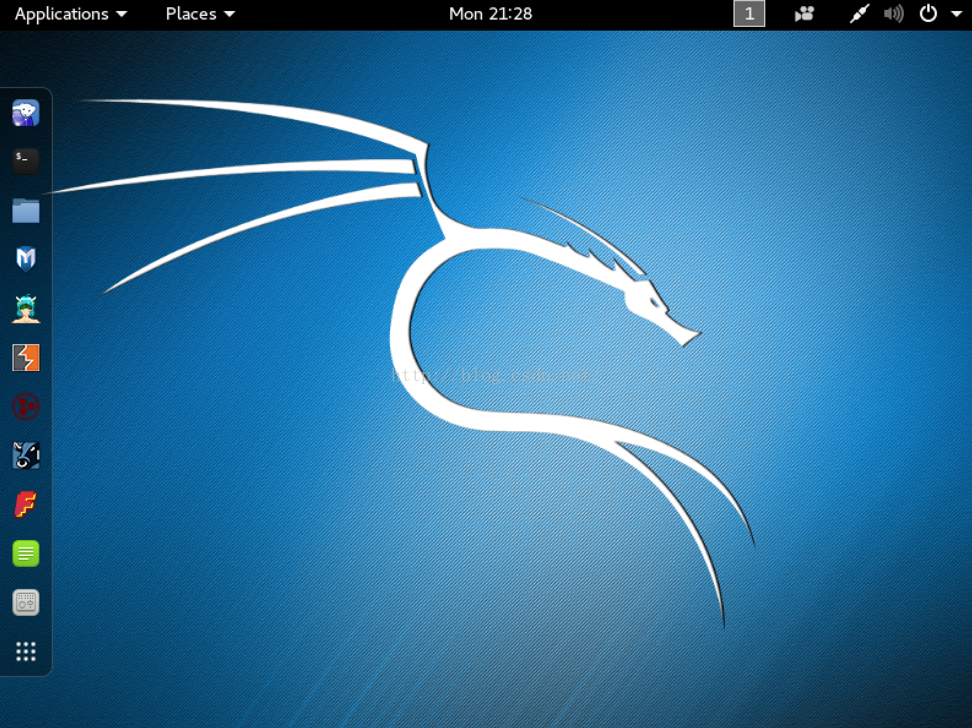Launch the Maltego red circle icon

click(26, 407)
